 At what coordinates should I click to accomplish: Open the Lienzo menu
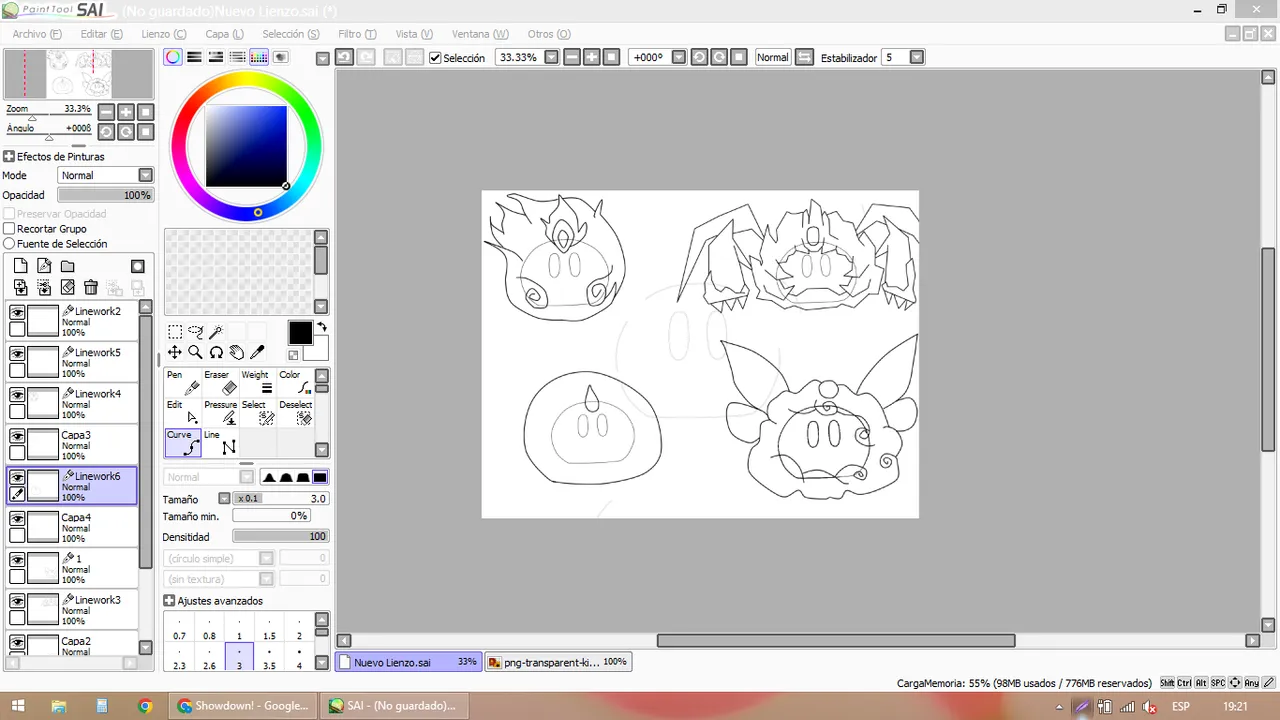point(163,34)
